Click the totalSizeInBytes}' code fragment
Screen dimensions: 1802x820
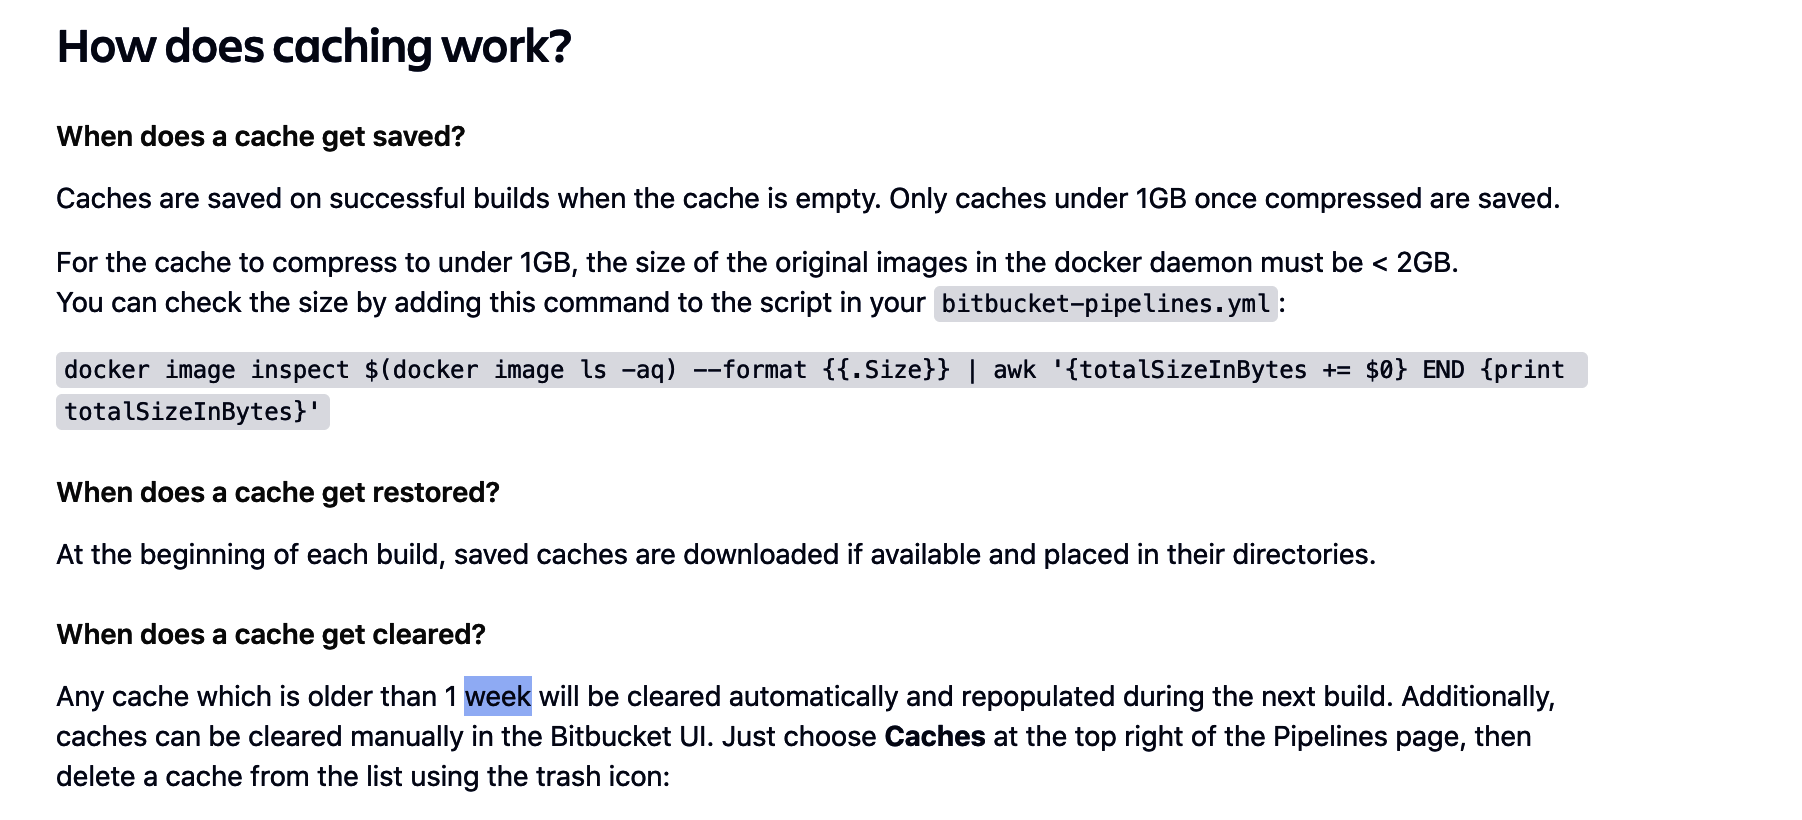click(x=193, y=412)
